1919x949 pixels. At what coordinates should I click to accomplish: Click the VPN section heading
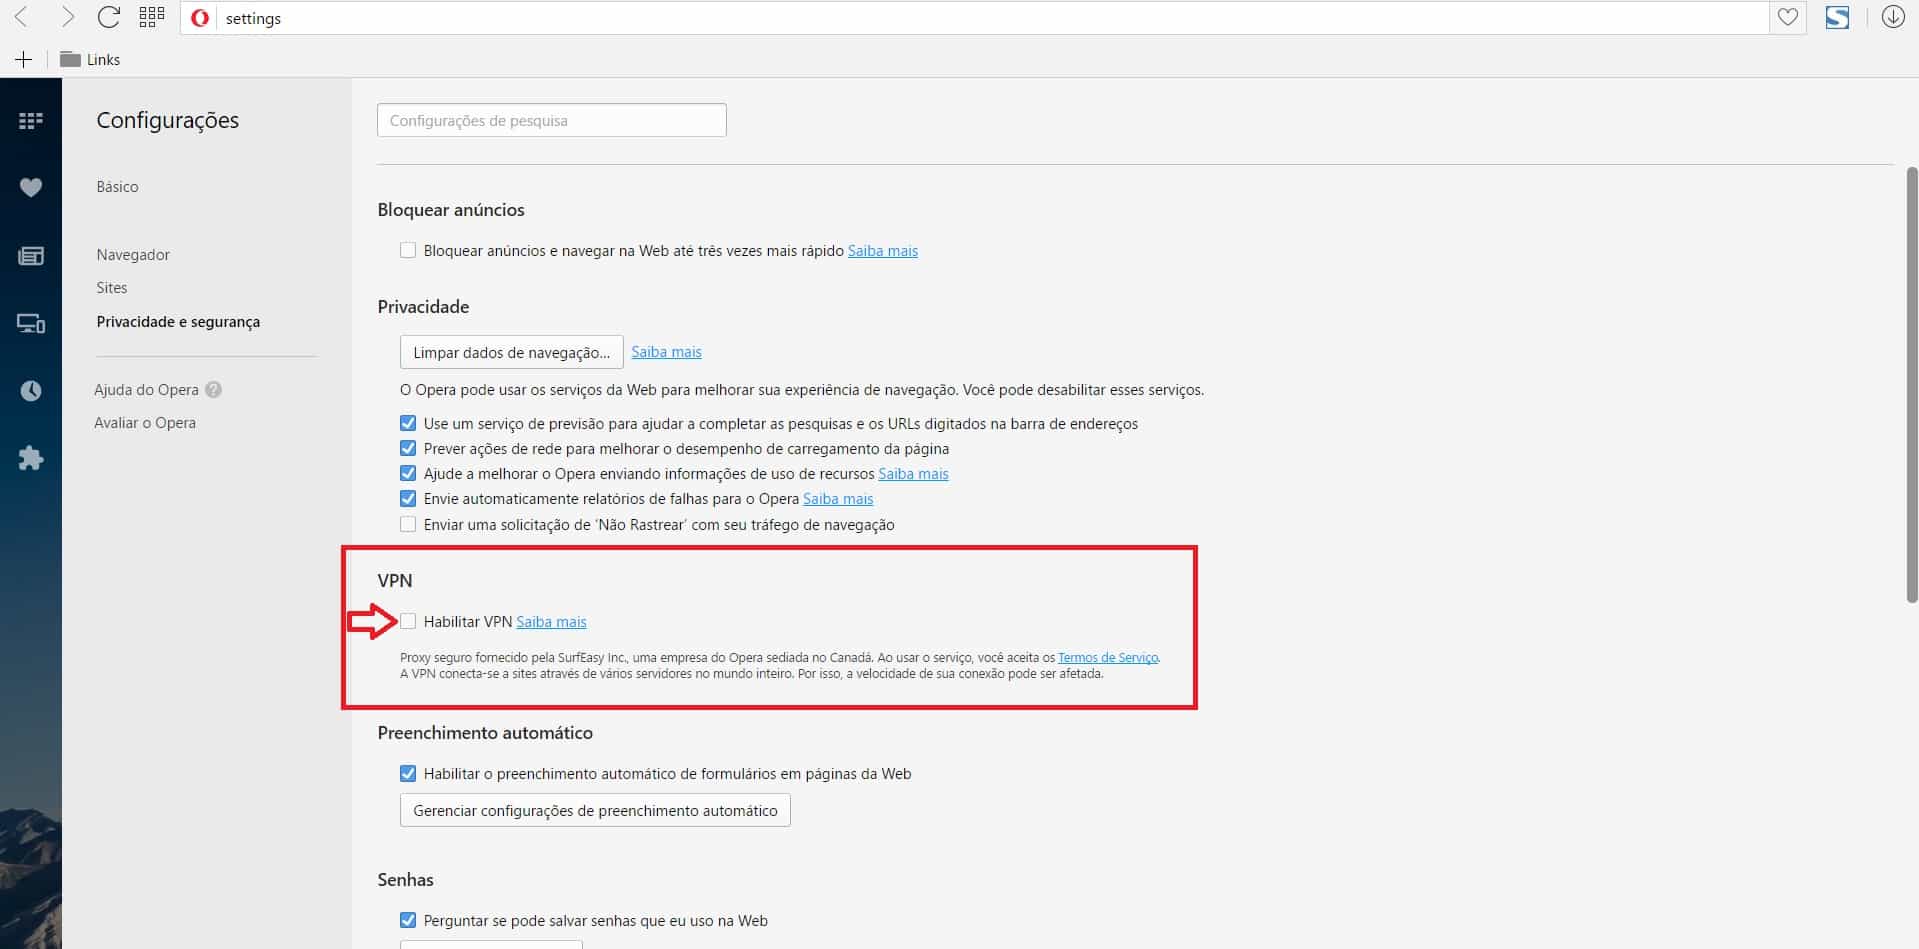(395, 580)
